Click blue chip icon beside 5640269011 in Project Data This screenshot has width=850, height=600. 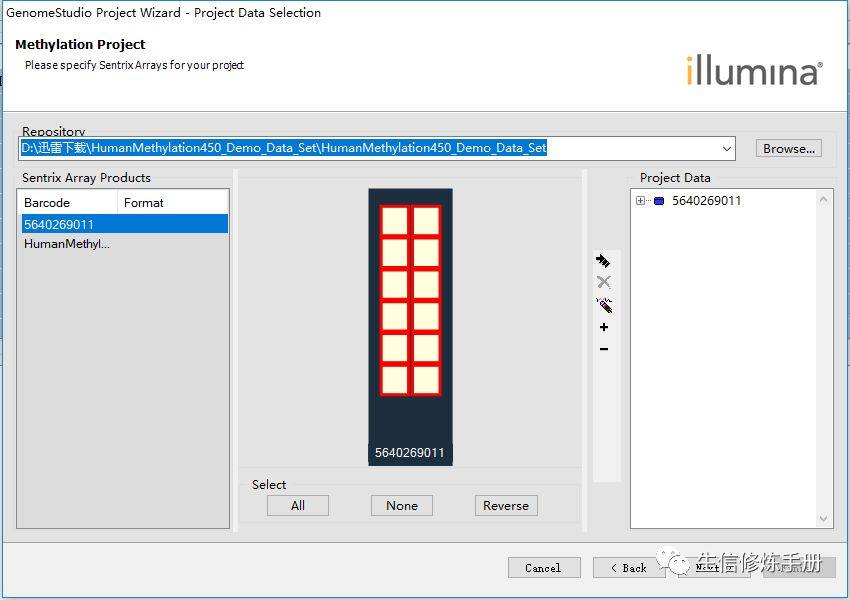point(659,201)
